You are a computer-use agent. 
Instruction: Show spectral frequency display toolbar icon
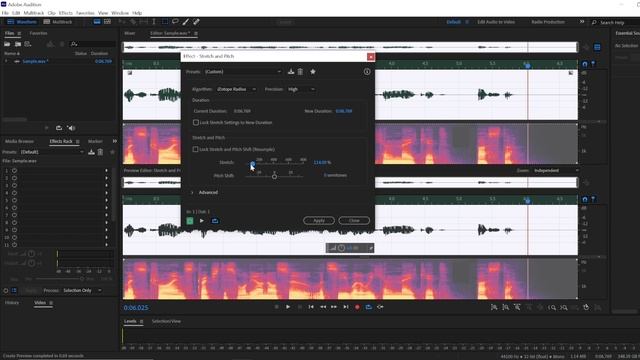click(x=97, y=22)
